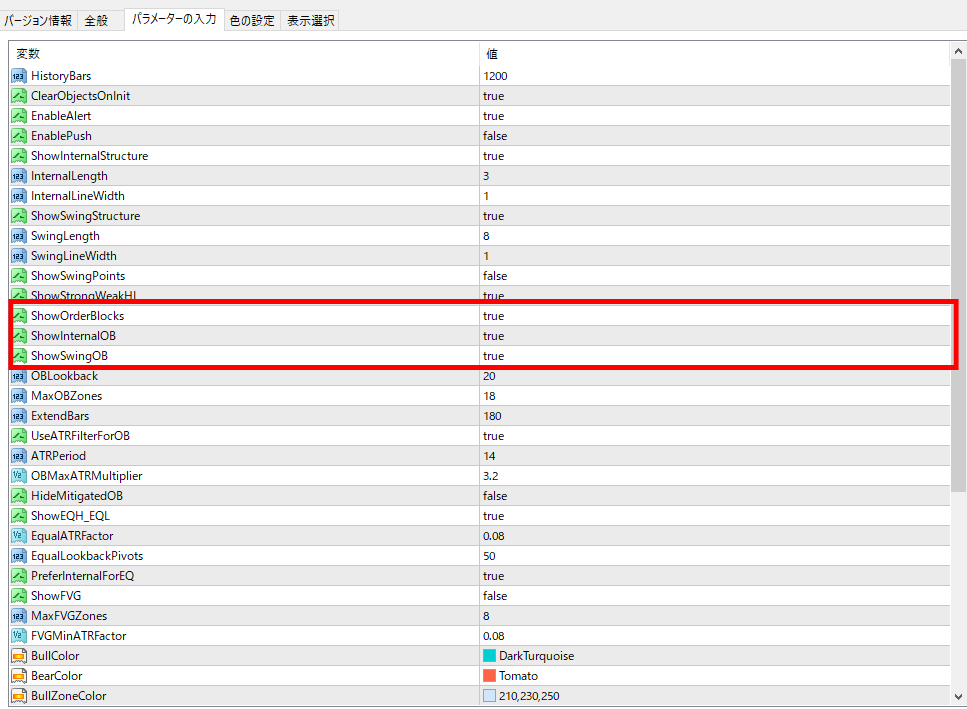The image size is (967, 709).
Task: Click the icon next to OBMaxATRMultiplier
Action: click(x=18, y=476)
